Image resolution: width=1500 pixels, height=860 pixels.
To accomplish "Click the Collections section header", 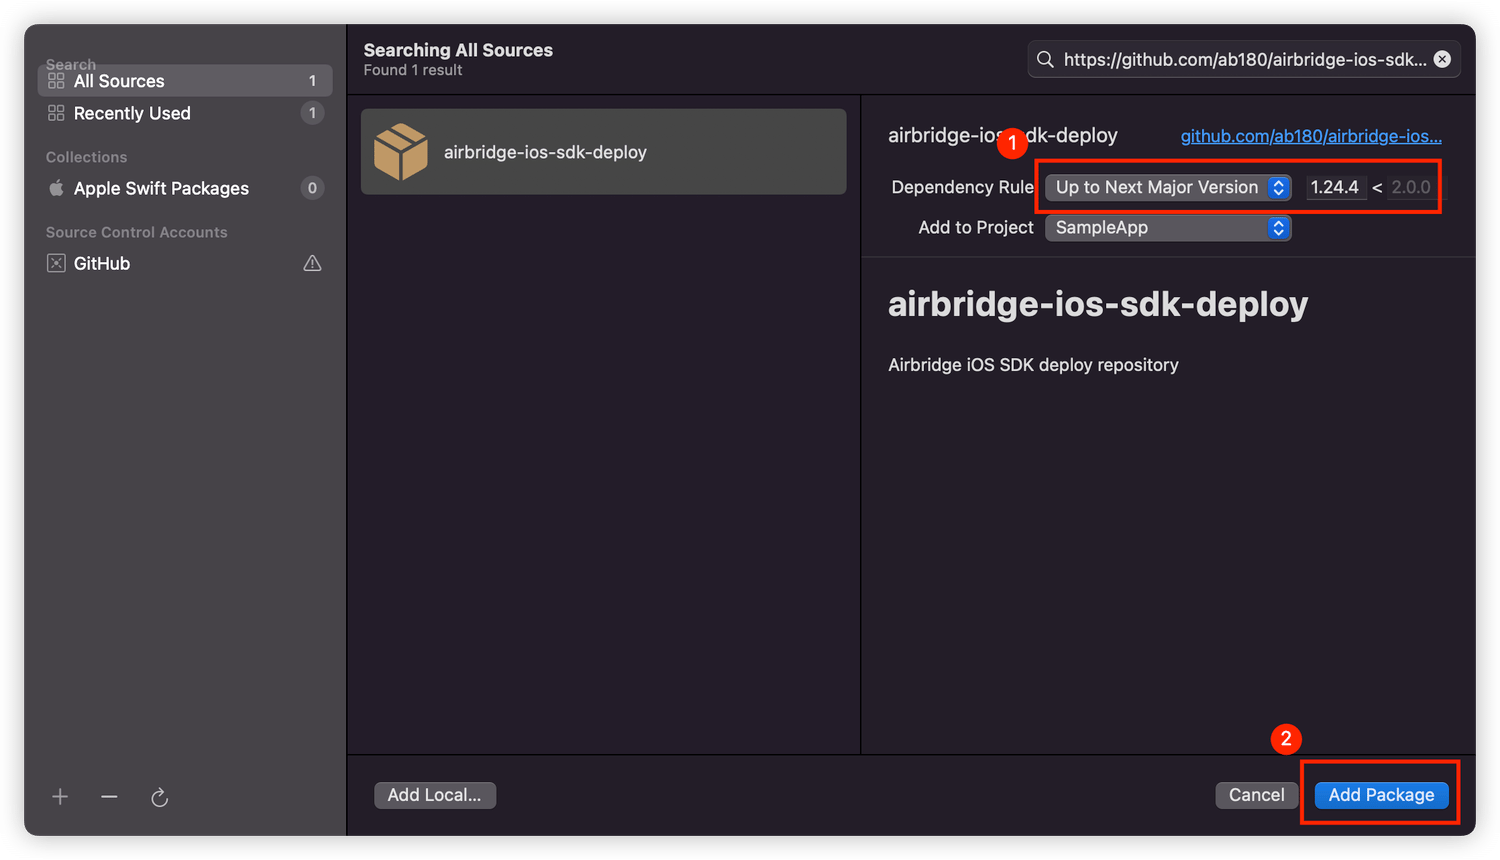I will (x=86, y=157).
